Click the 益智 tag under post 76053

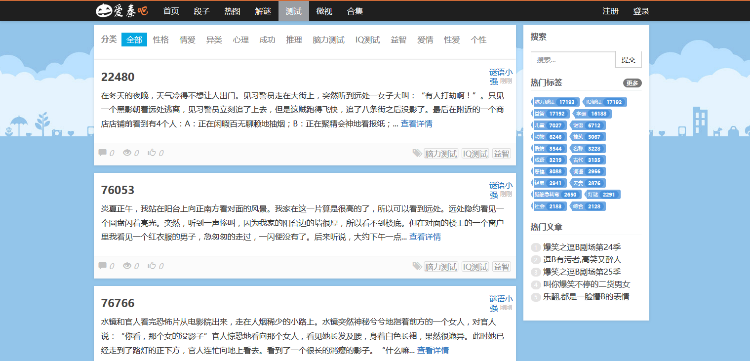[x=501, y=266]
